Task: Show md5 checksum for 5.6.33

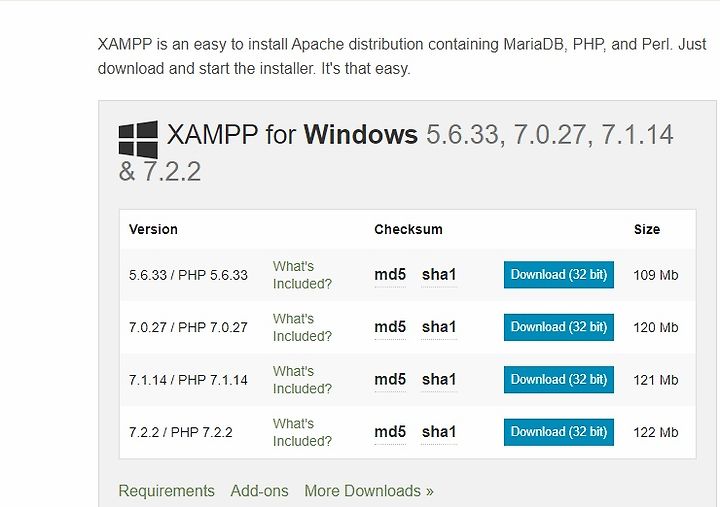Action: pyautogui.click(x=390, y=275)
